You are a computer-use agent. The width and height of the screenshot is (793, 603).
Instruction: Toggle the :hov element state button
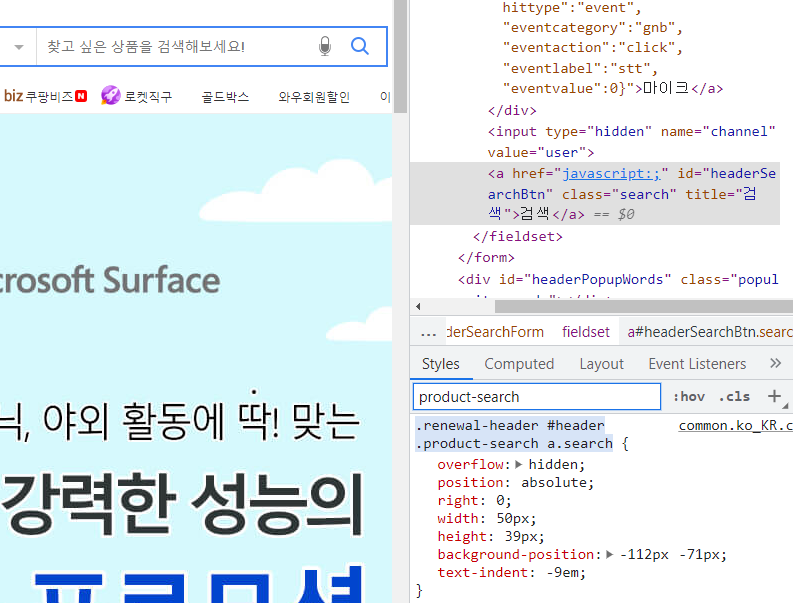(x=689, y=397)
